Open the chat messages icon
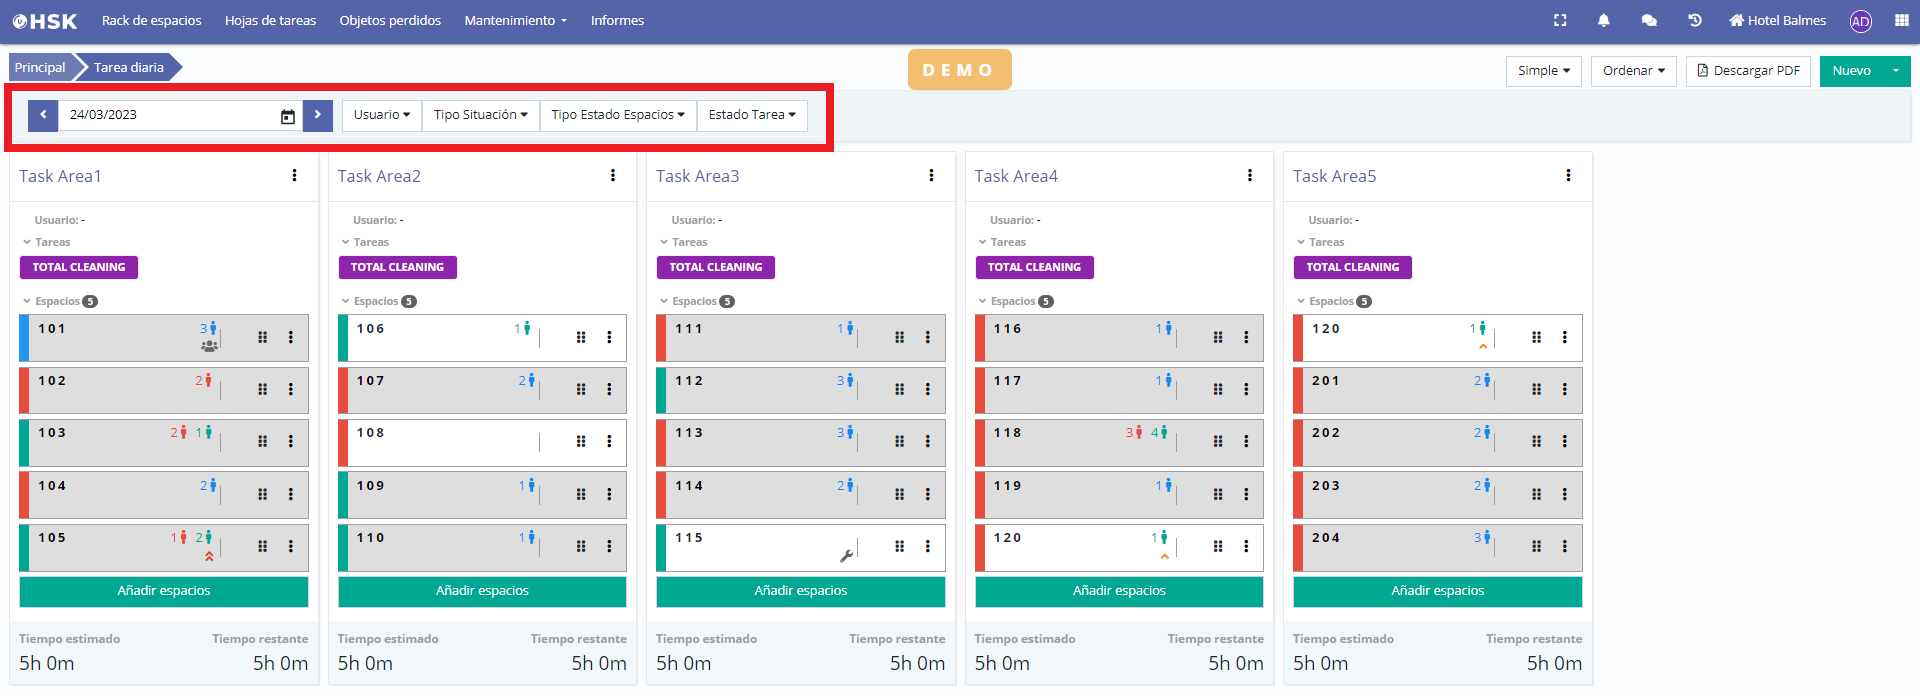1920x696 pixels. [1649, 20]
